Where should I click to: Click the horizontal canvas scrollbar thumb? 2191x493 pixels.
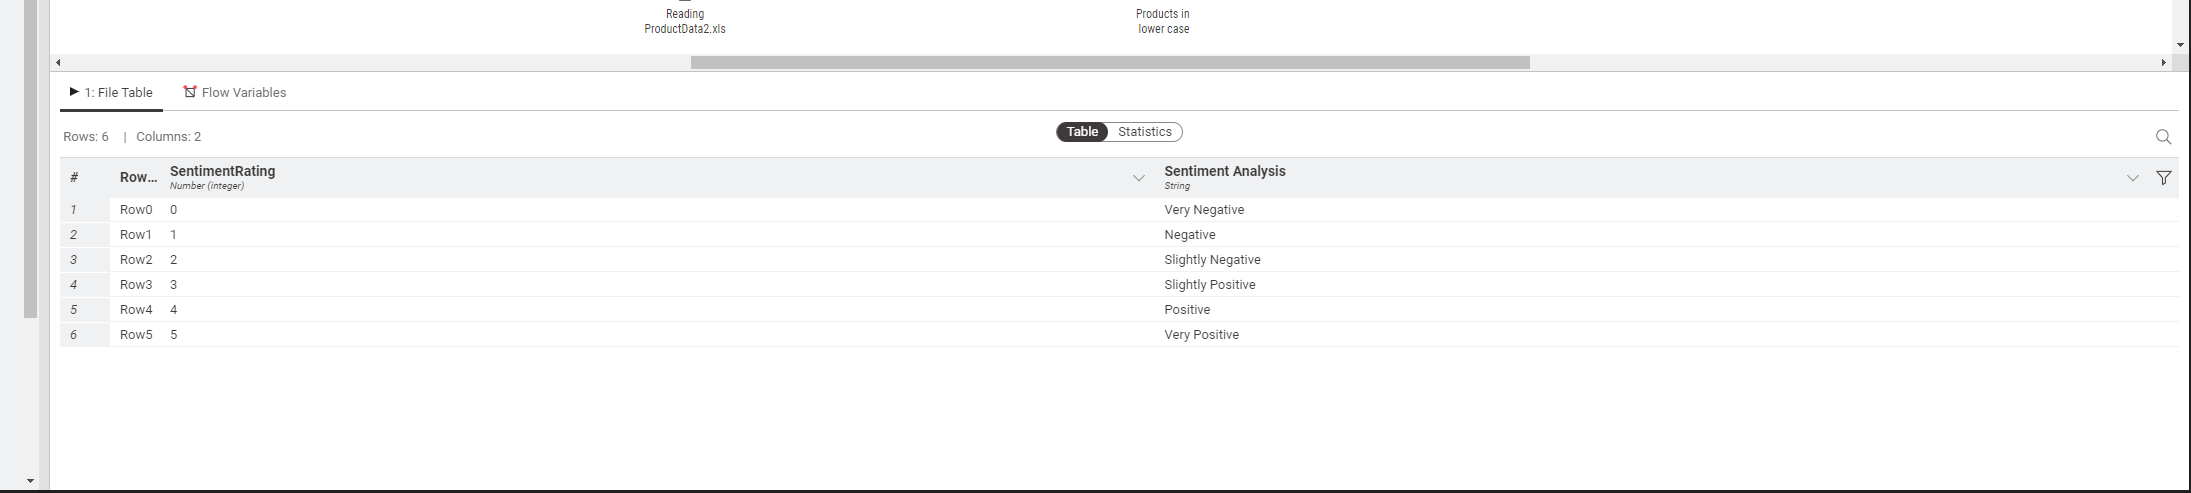click(x=1110, y=62)
